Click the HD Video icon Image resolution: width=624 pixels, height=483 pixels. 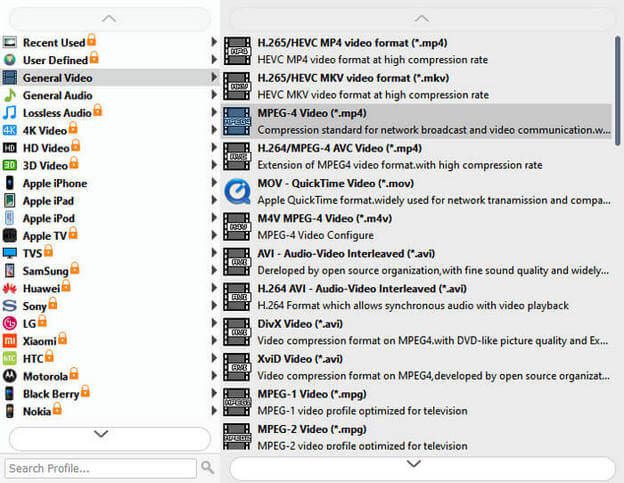[10, 148]
